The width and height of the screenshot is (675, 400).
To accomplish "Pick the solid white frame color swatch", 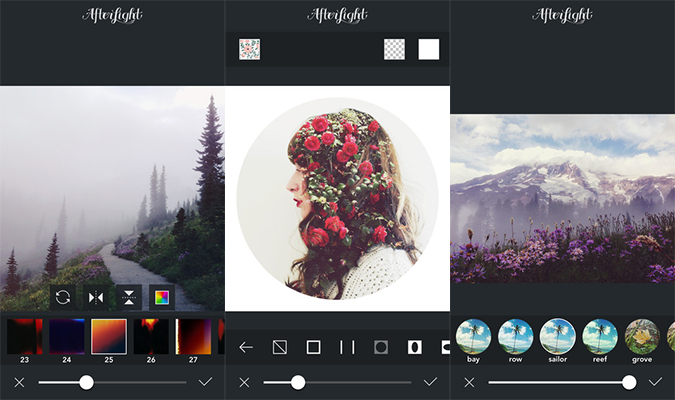I will pos(429,49).
